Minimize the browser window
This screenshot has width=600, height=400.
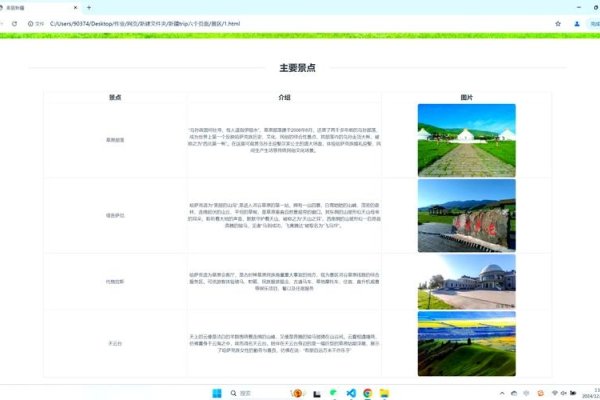point(579,7)
